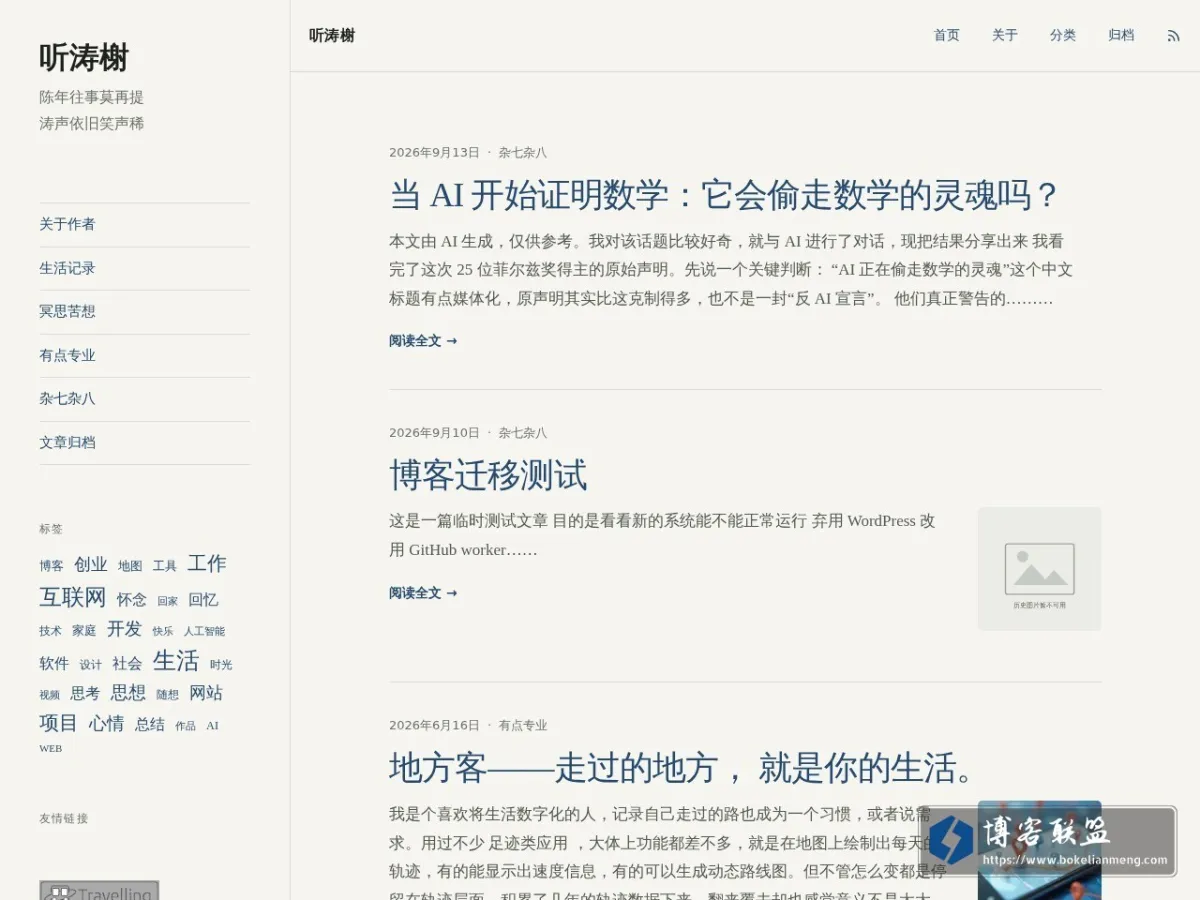Select the 开发 tag

tap(125, 629)
